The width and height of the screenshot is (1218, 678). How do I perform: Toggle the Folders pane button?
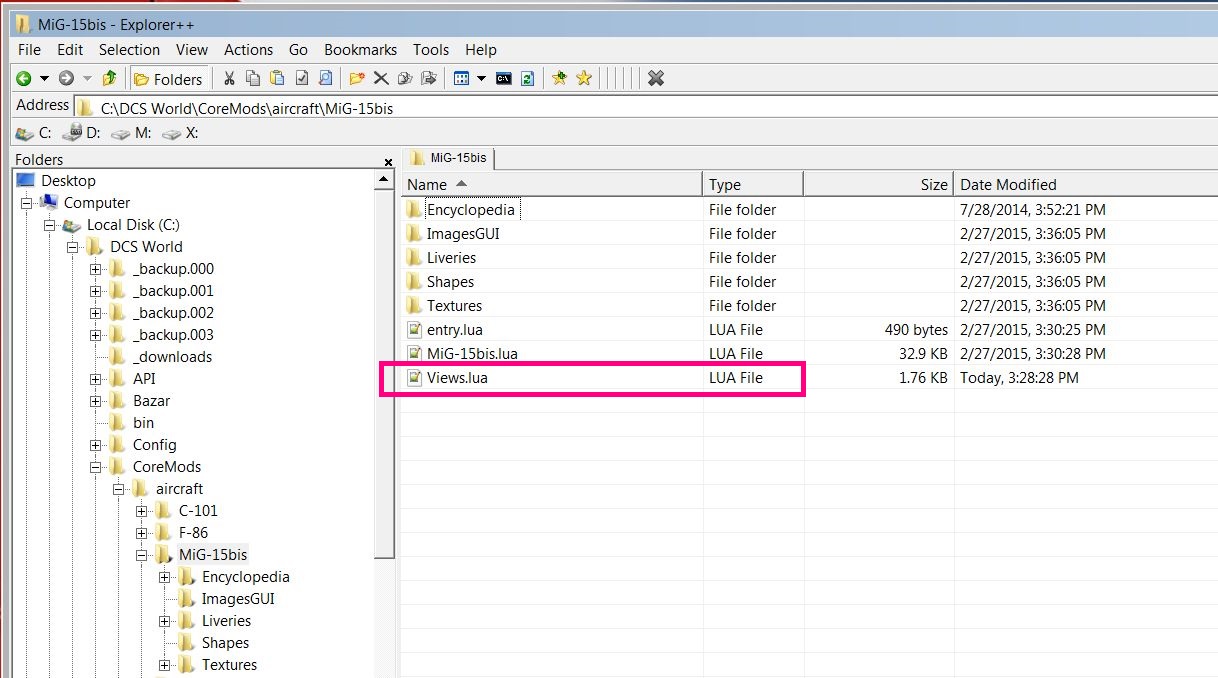(168, 78)
